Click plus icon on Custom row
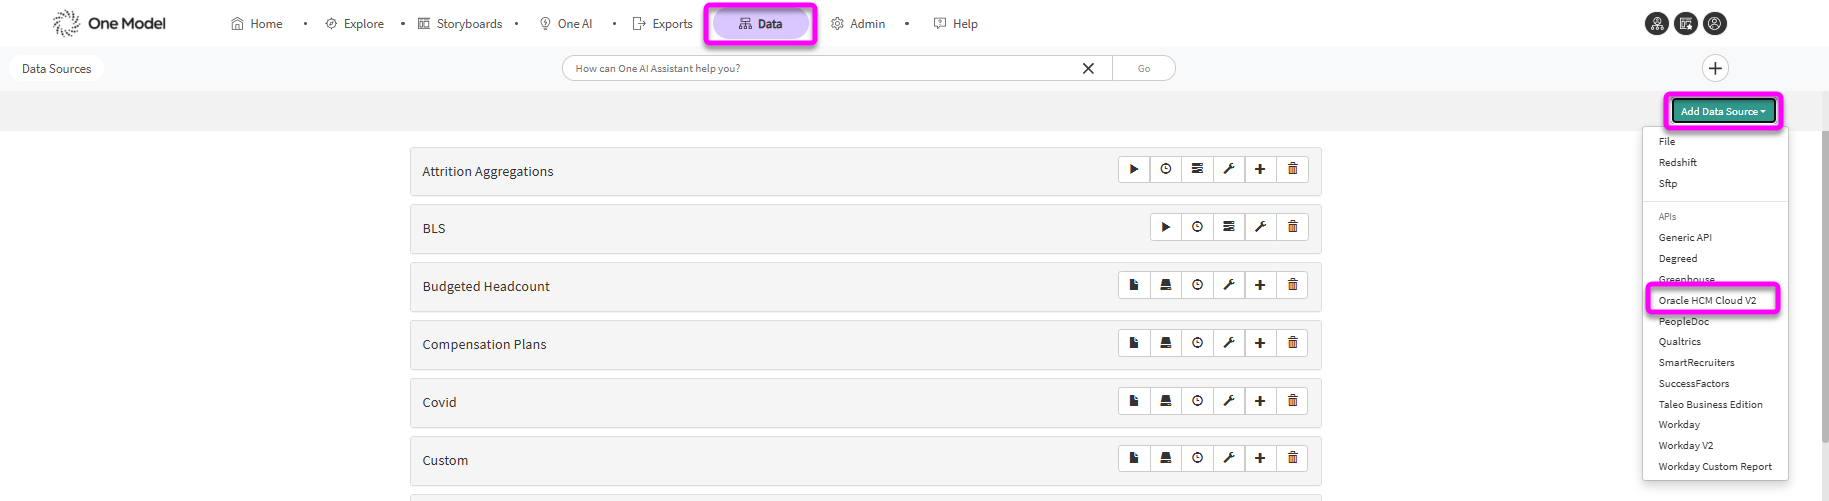 (x=1260, y=458)
